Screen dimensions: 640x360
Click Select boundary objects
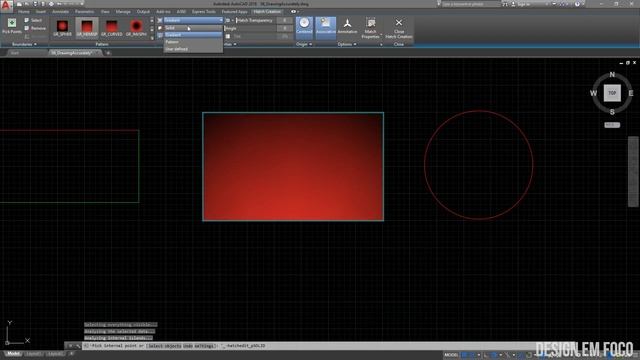(x=33, y=20)
